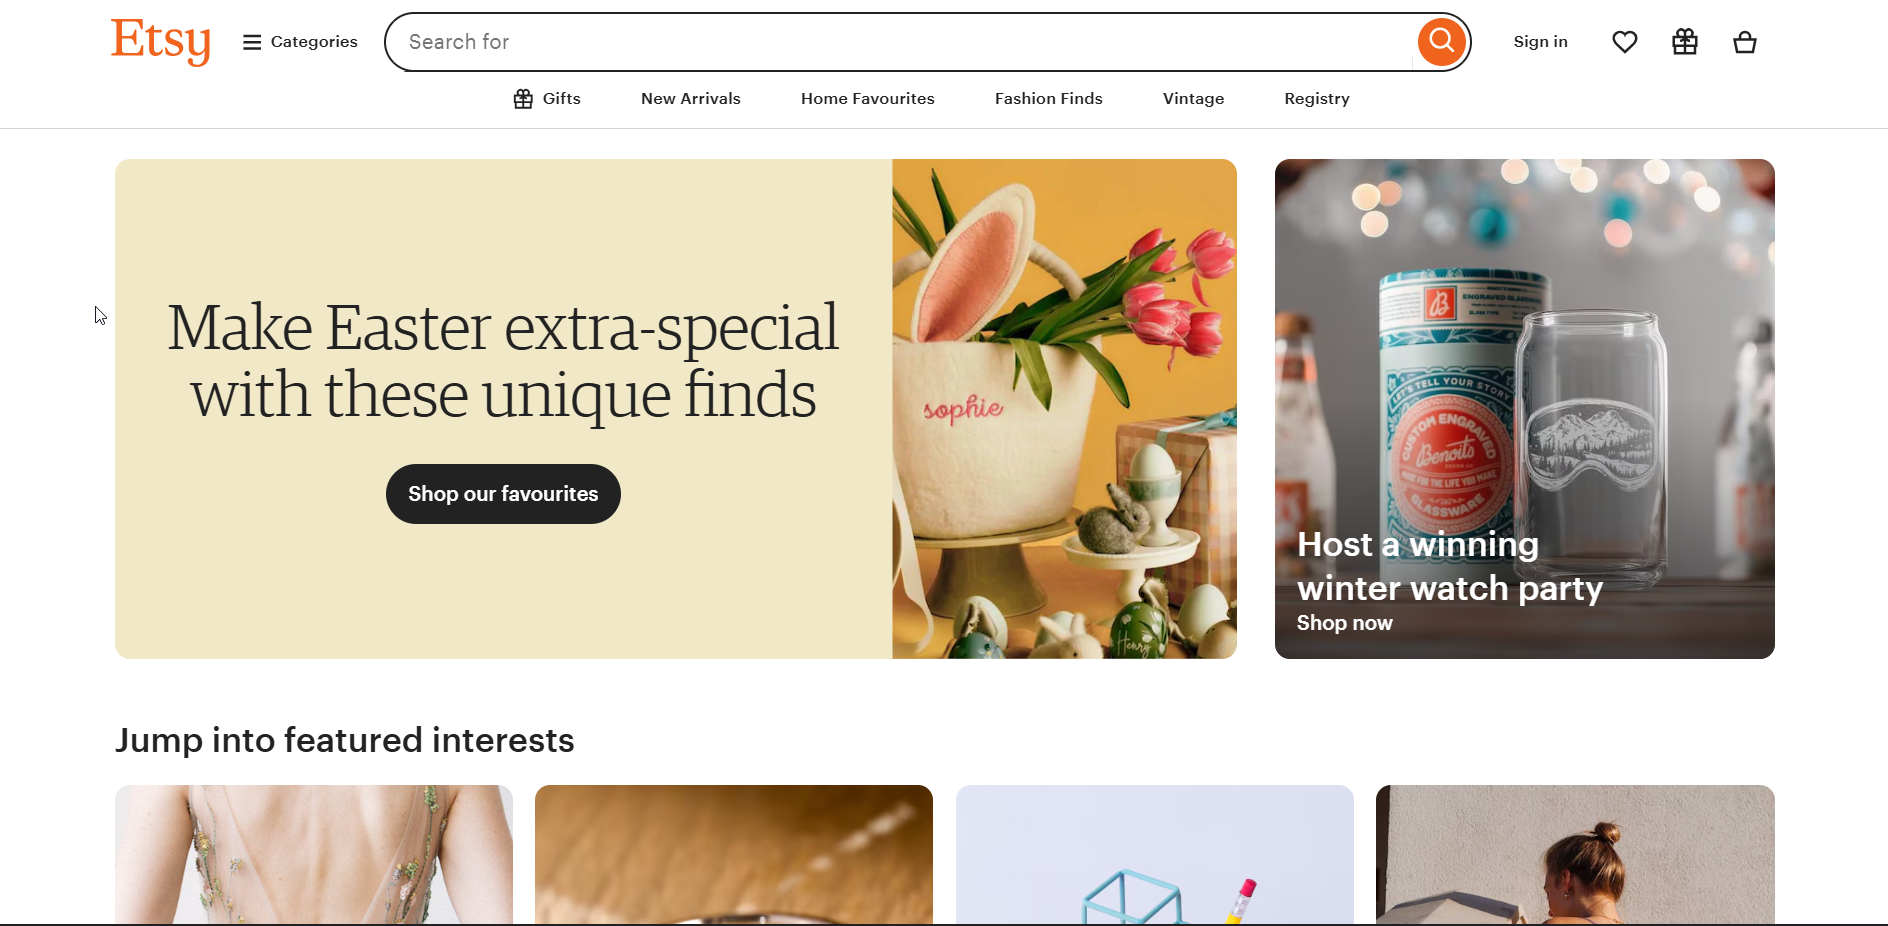1888x926 pixels.
Task: Select the Vintage navigation link
Action: (1193, 99)
